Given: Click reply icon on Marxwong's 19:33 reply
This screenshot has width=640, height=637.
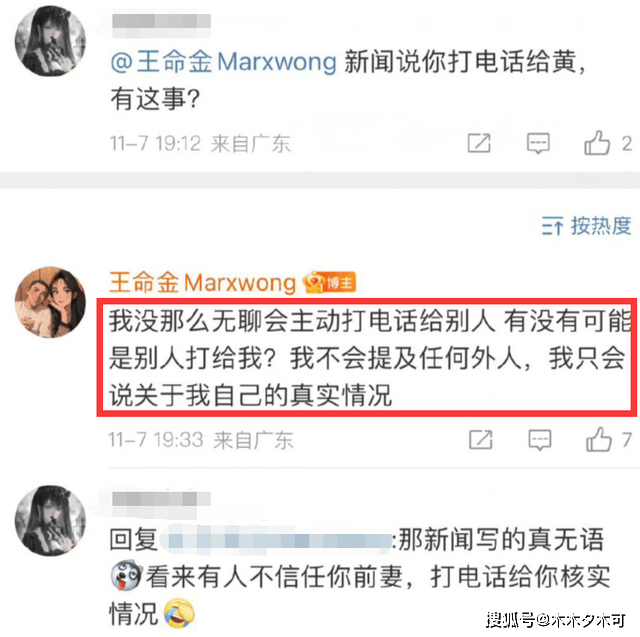Looking at the screenshot, I should point(540,440).
